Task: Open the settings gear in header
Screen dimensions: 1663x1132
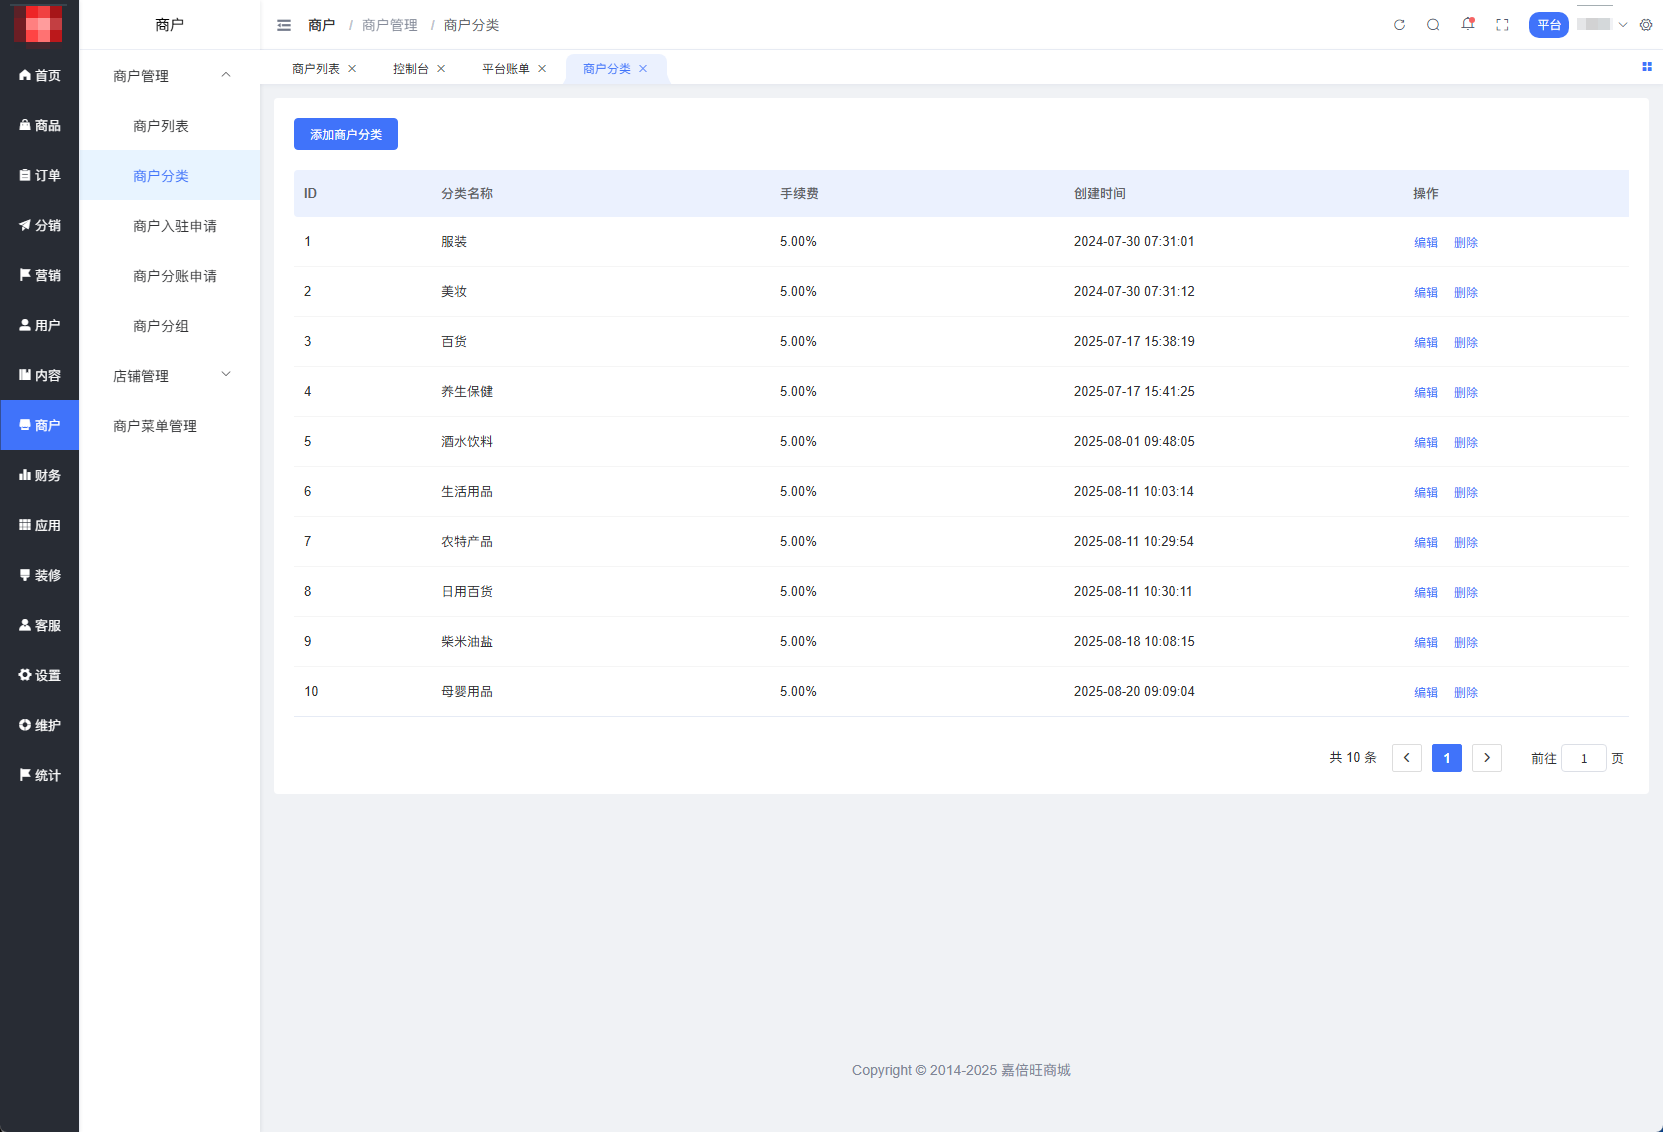Action: click(1646, 25)
